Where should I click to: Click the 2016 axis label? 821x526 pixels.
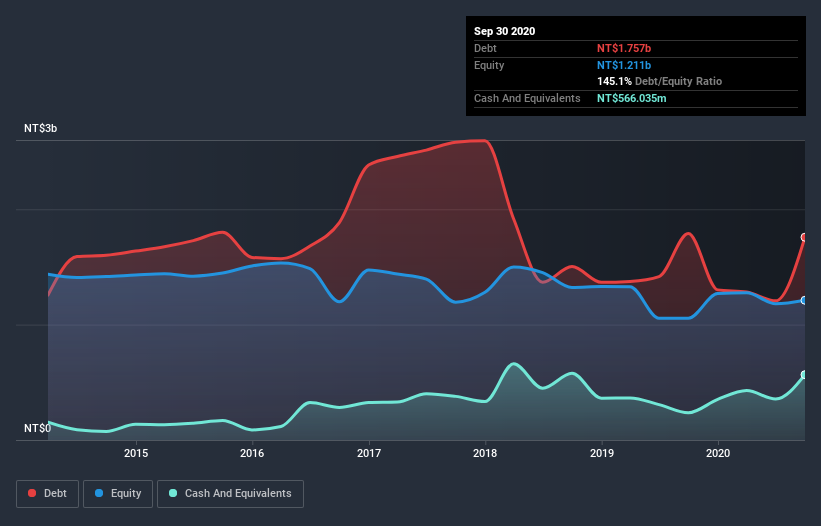tap(252, 453)
